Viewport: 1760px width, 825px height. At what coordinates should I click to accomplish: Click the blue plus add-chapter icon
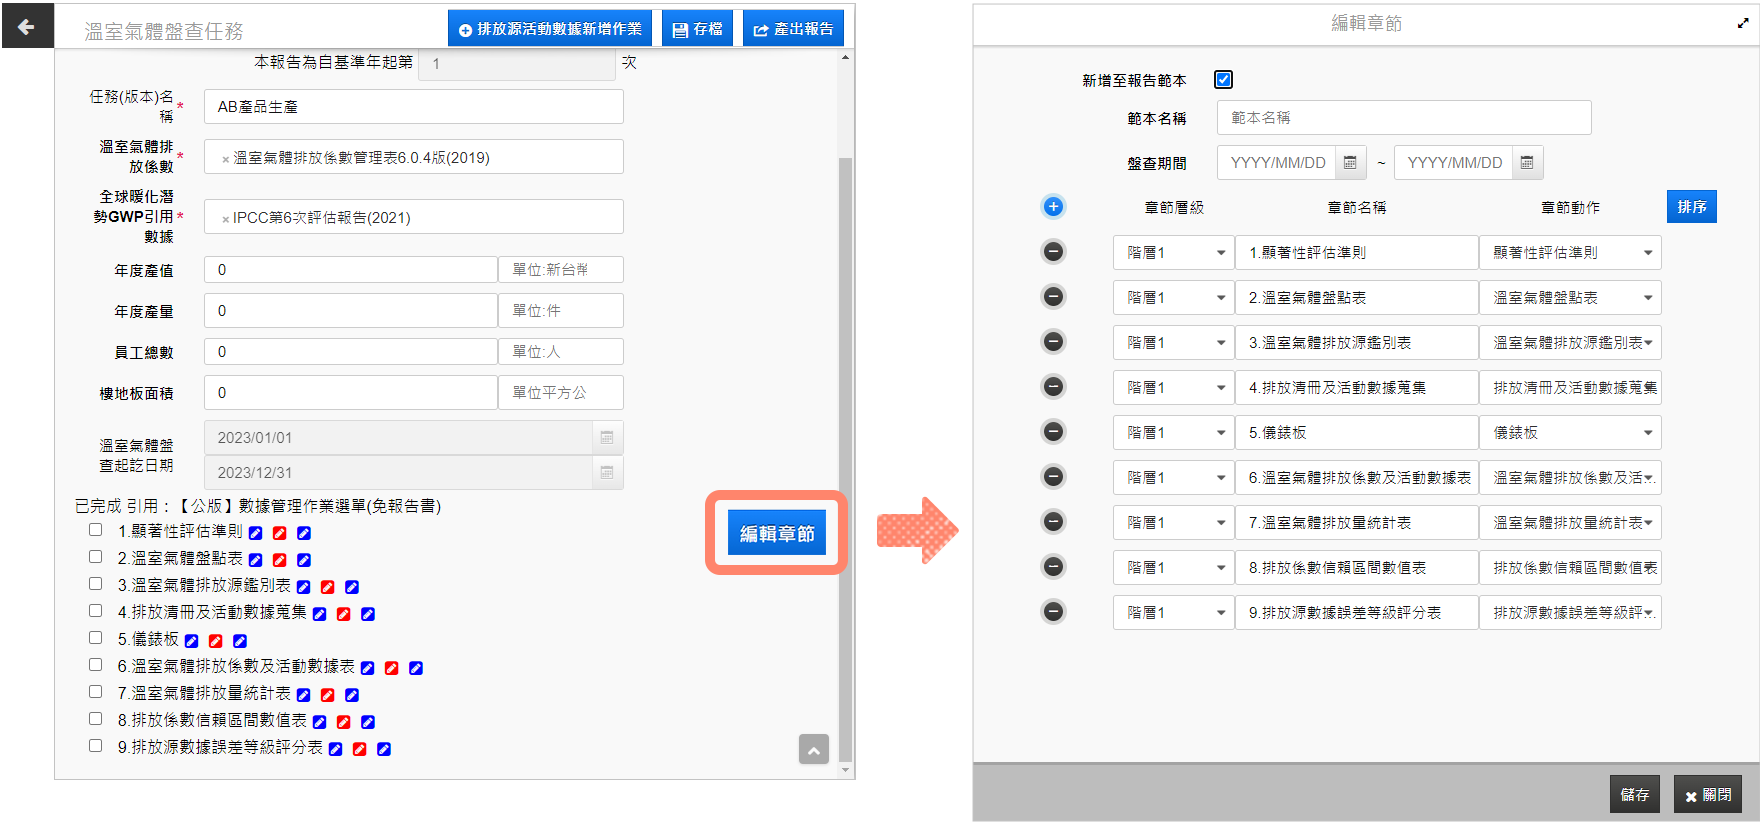pos(1053,207)
